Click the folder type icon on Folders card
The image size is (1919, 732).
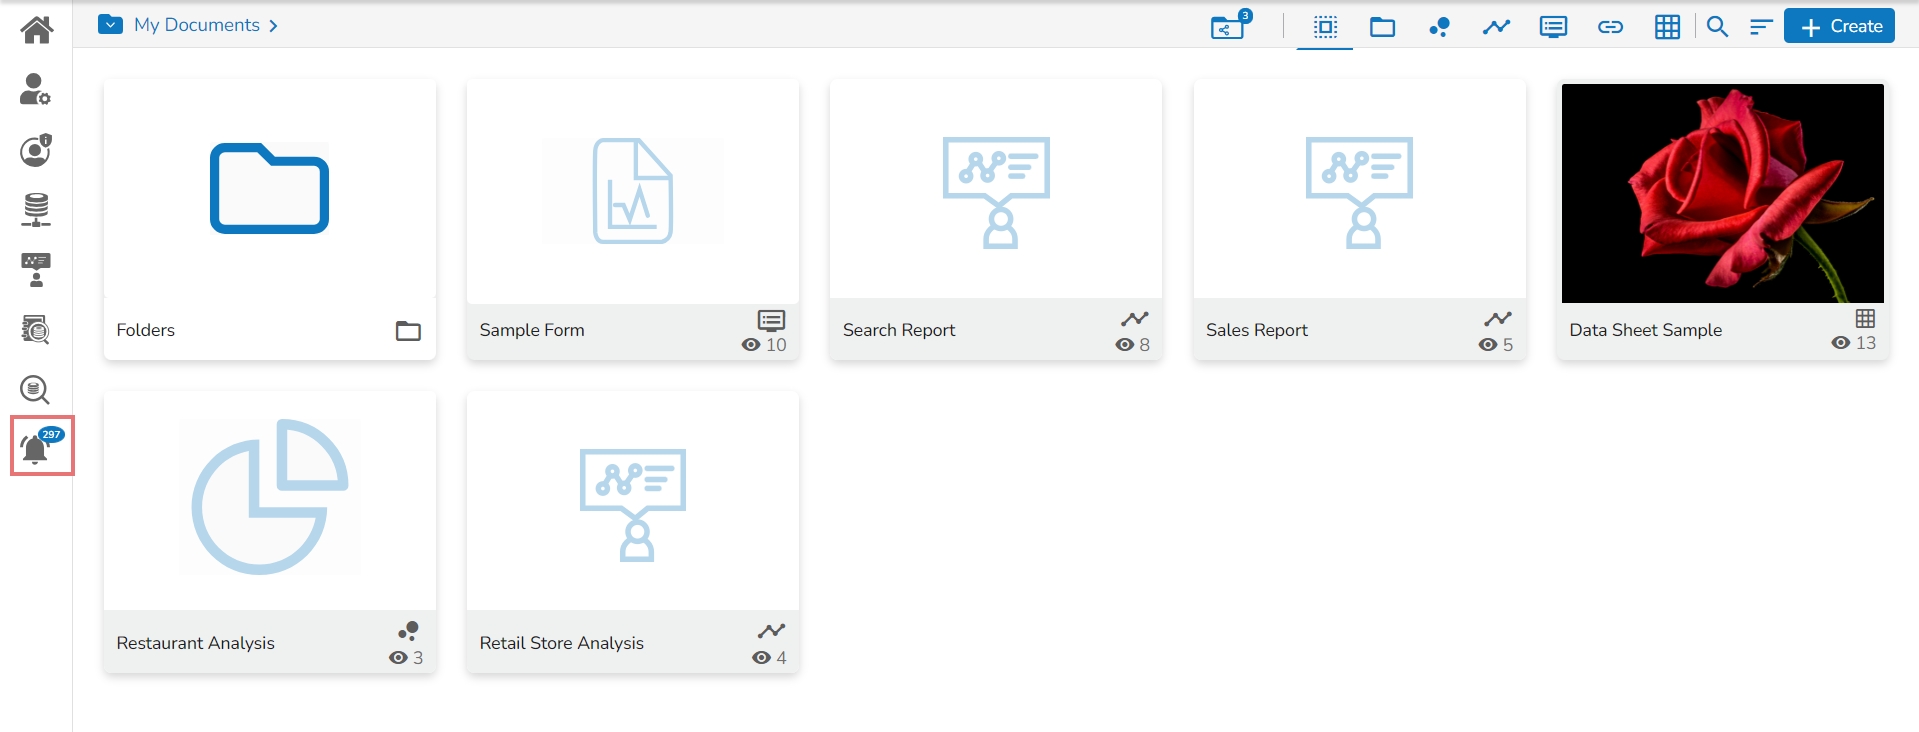click(408, 330)
